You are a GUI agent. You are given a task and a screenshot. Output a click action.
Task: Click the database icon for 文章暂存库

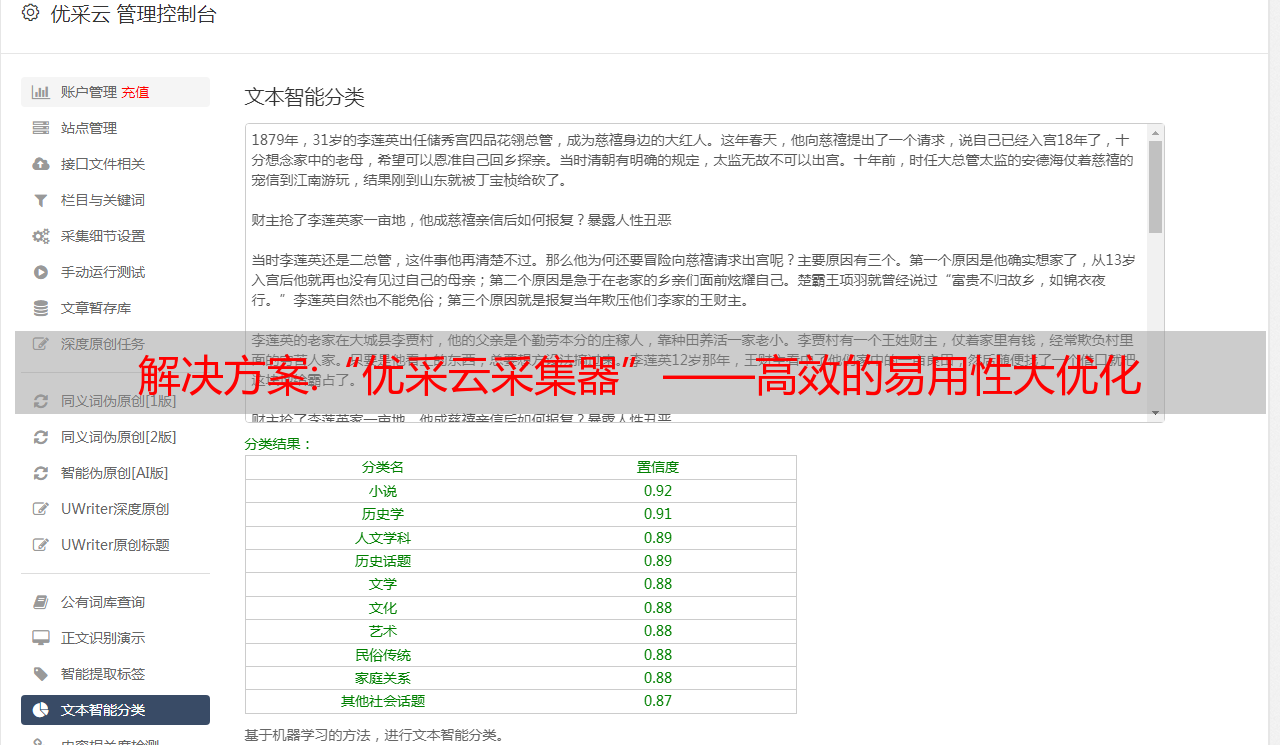(41, 308)
